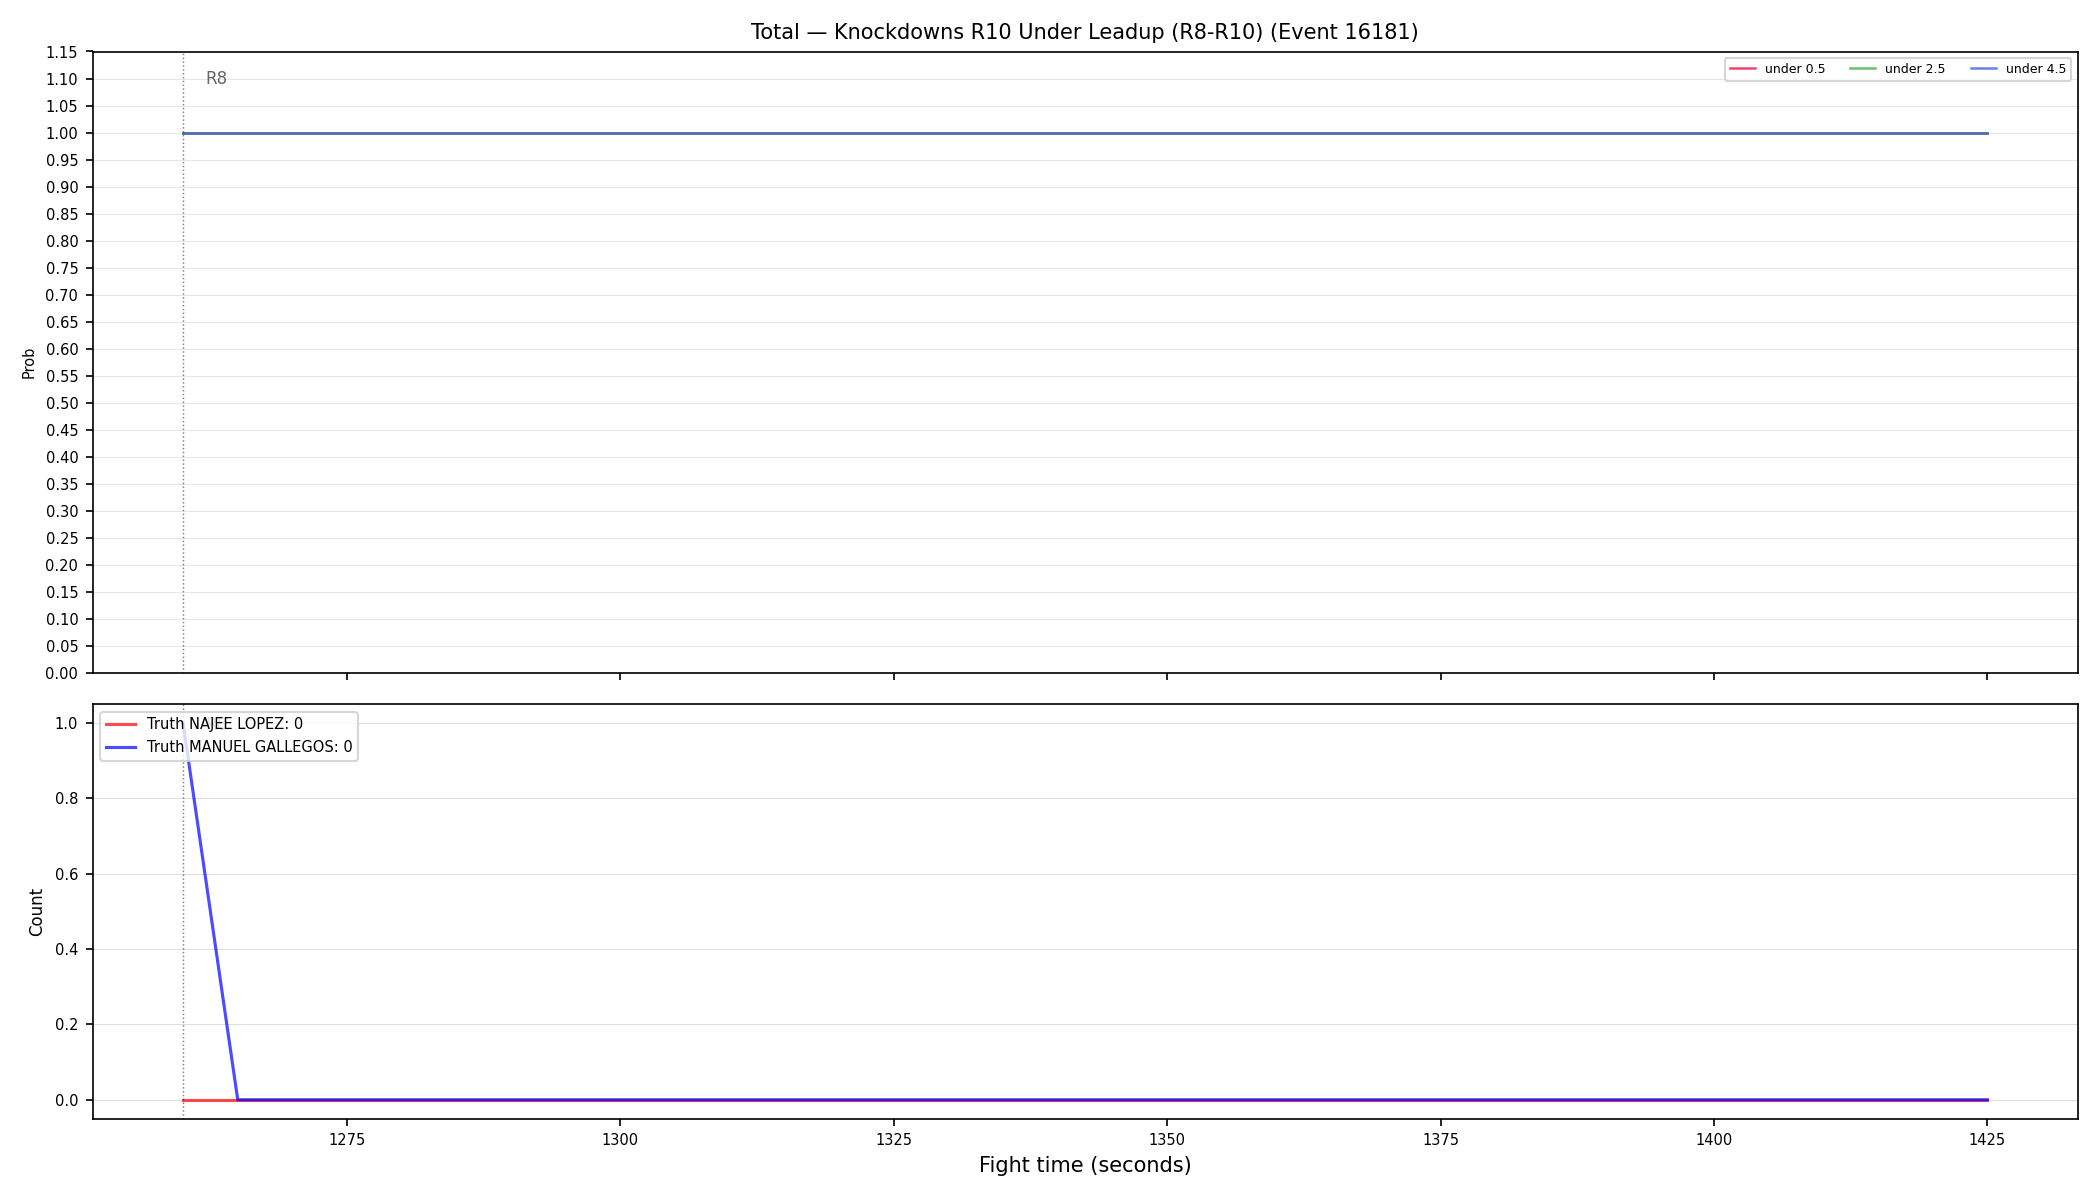
Task: Click the 'Prob' y-axis label
Action: 29,363
